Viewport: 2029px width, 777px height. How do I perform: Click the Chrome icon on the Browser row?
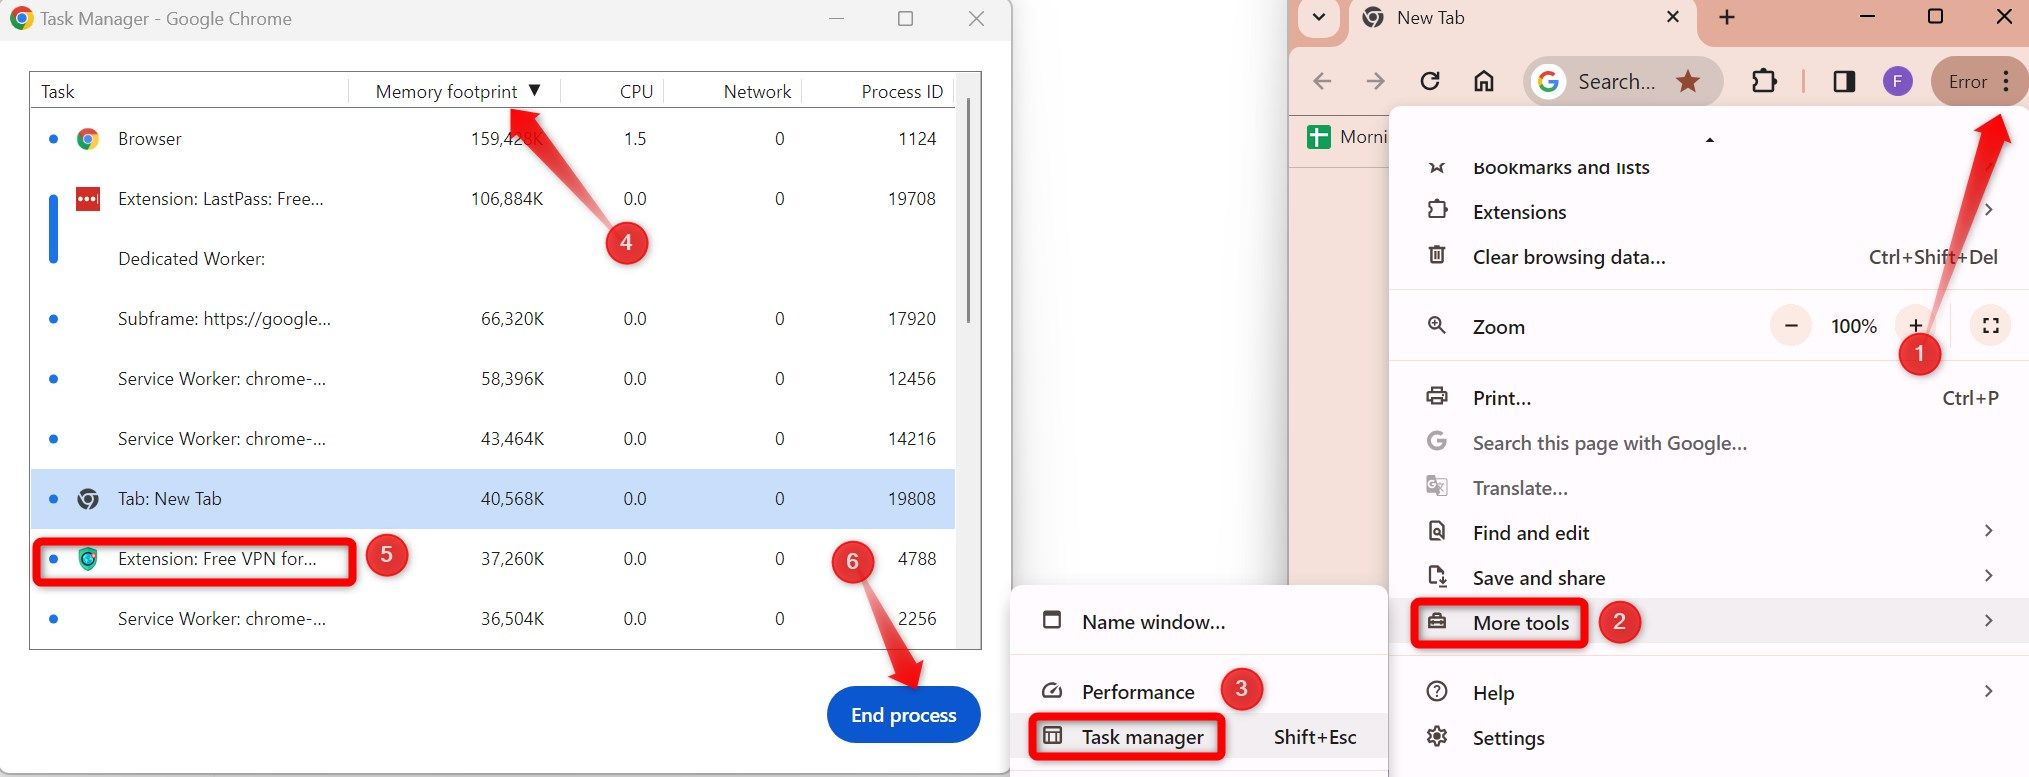pos(88,139)
